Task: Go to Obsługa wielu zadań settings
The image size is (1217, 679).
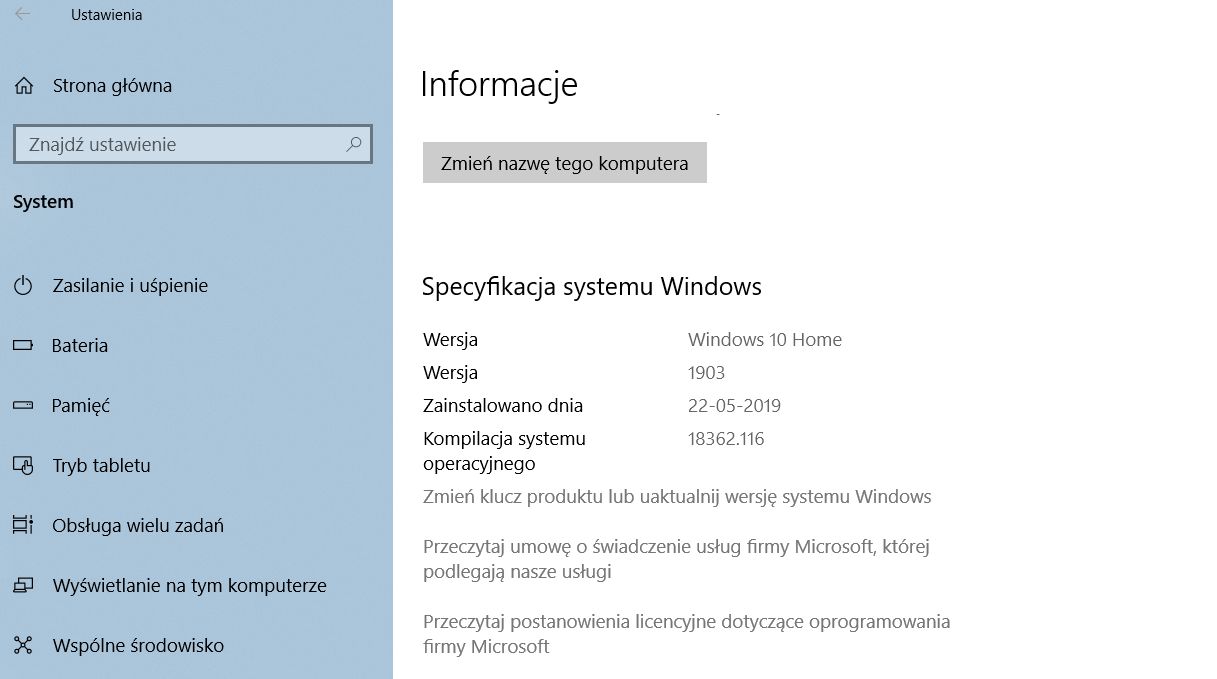Action: (x=138, y=526)
